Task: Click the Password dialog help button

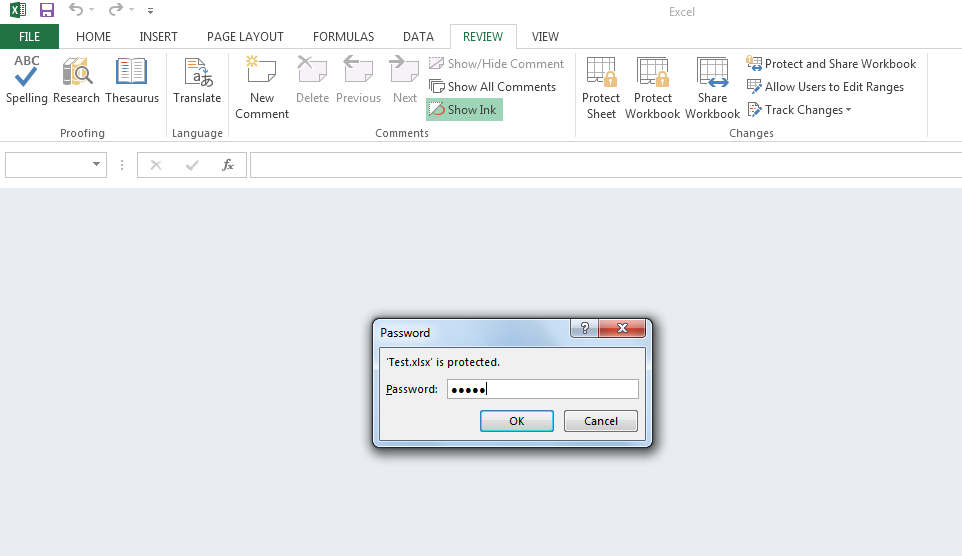Action: pyautogui.click(x=585, y=328)
